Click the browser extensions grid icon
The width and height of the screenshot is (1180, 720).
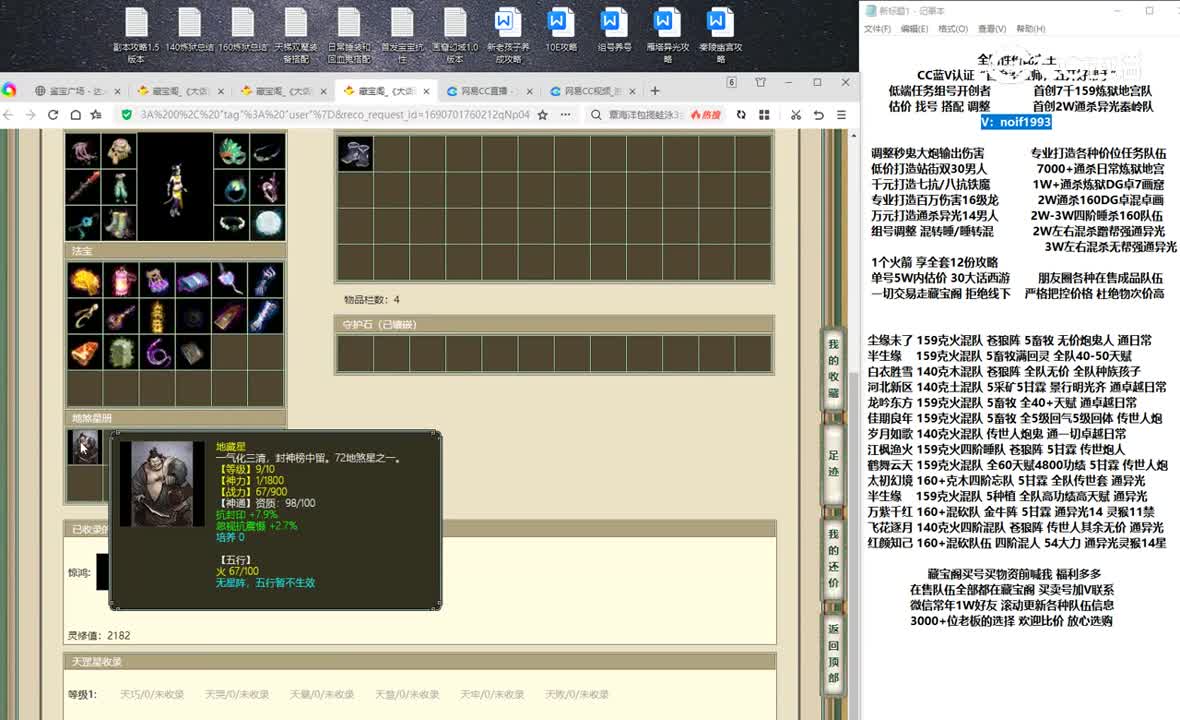point(764,114)
